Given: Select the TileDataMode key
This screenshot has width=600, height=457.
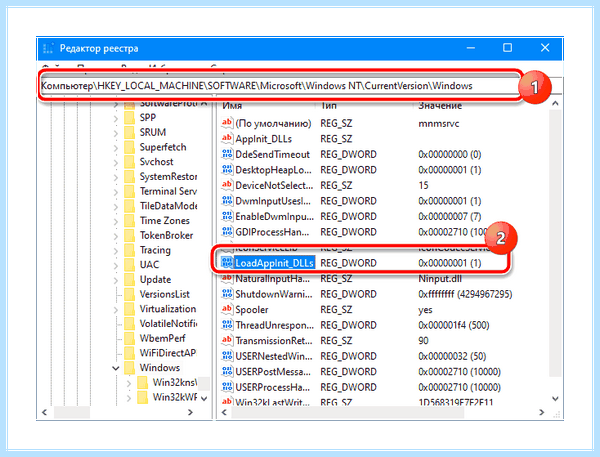Looking at the screenshot, I should [x=168, y=206].
